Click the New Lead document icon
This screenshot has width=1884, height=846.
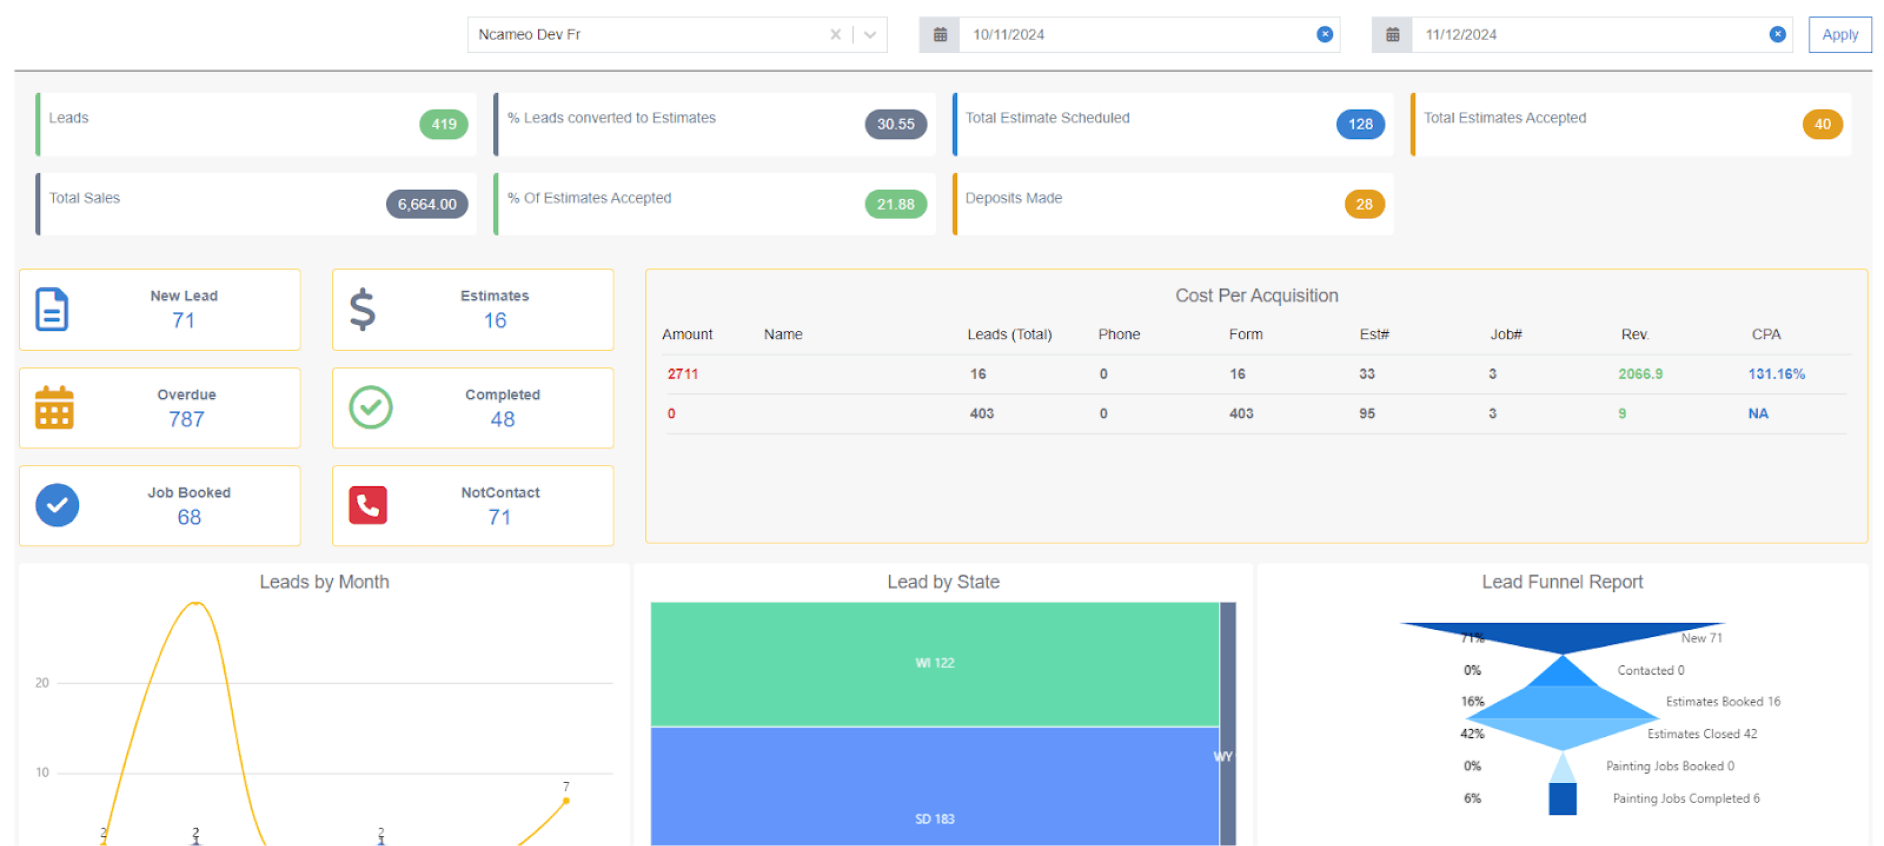52,310
